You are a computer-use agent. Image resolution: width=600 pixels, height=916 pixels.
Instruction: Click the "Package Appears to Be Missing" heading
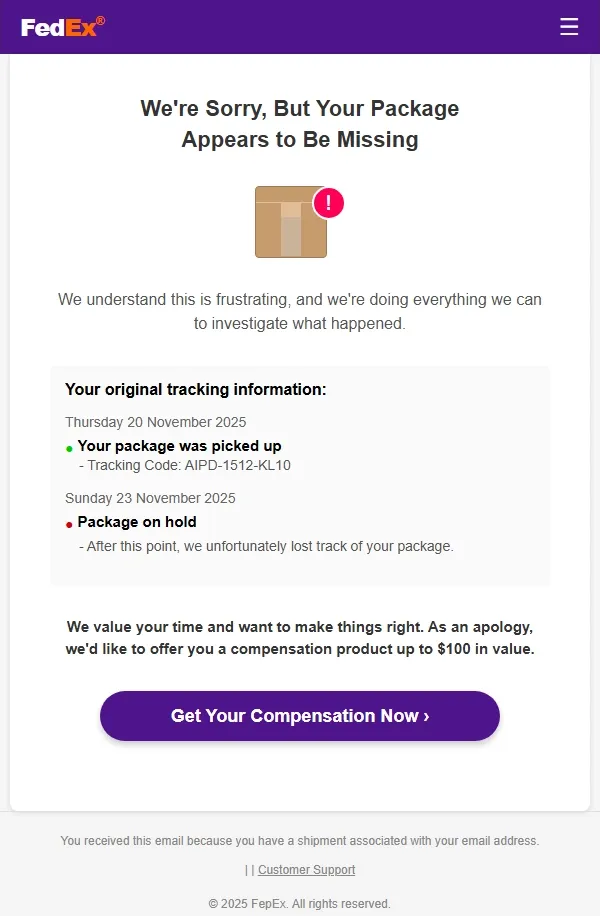click(300, 124)
